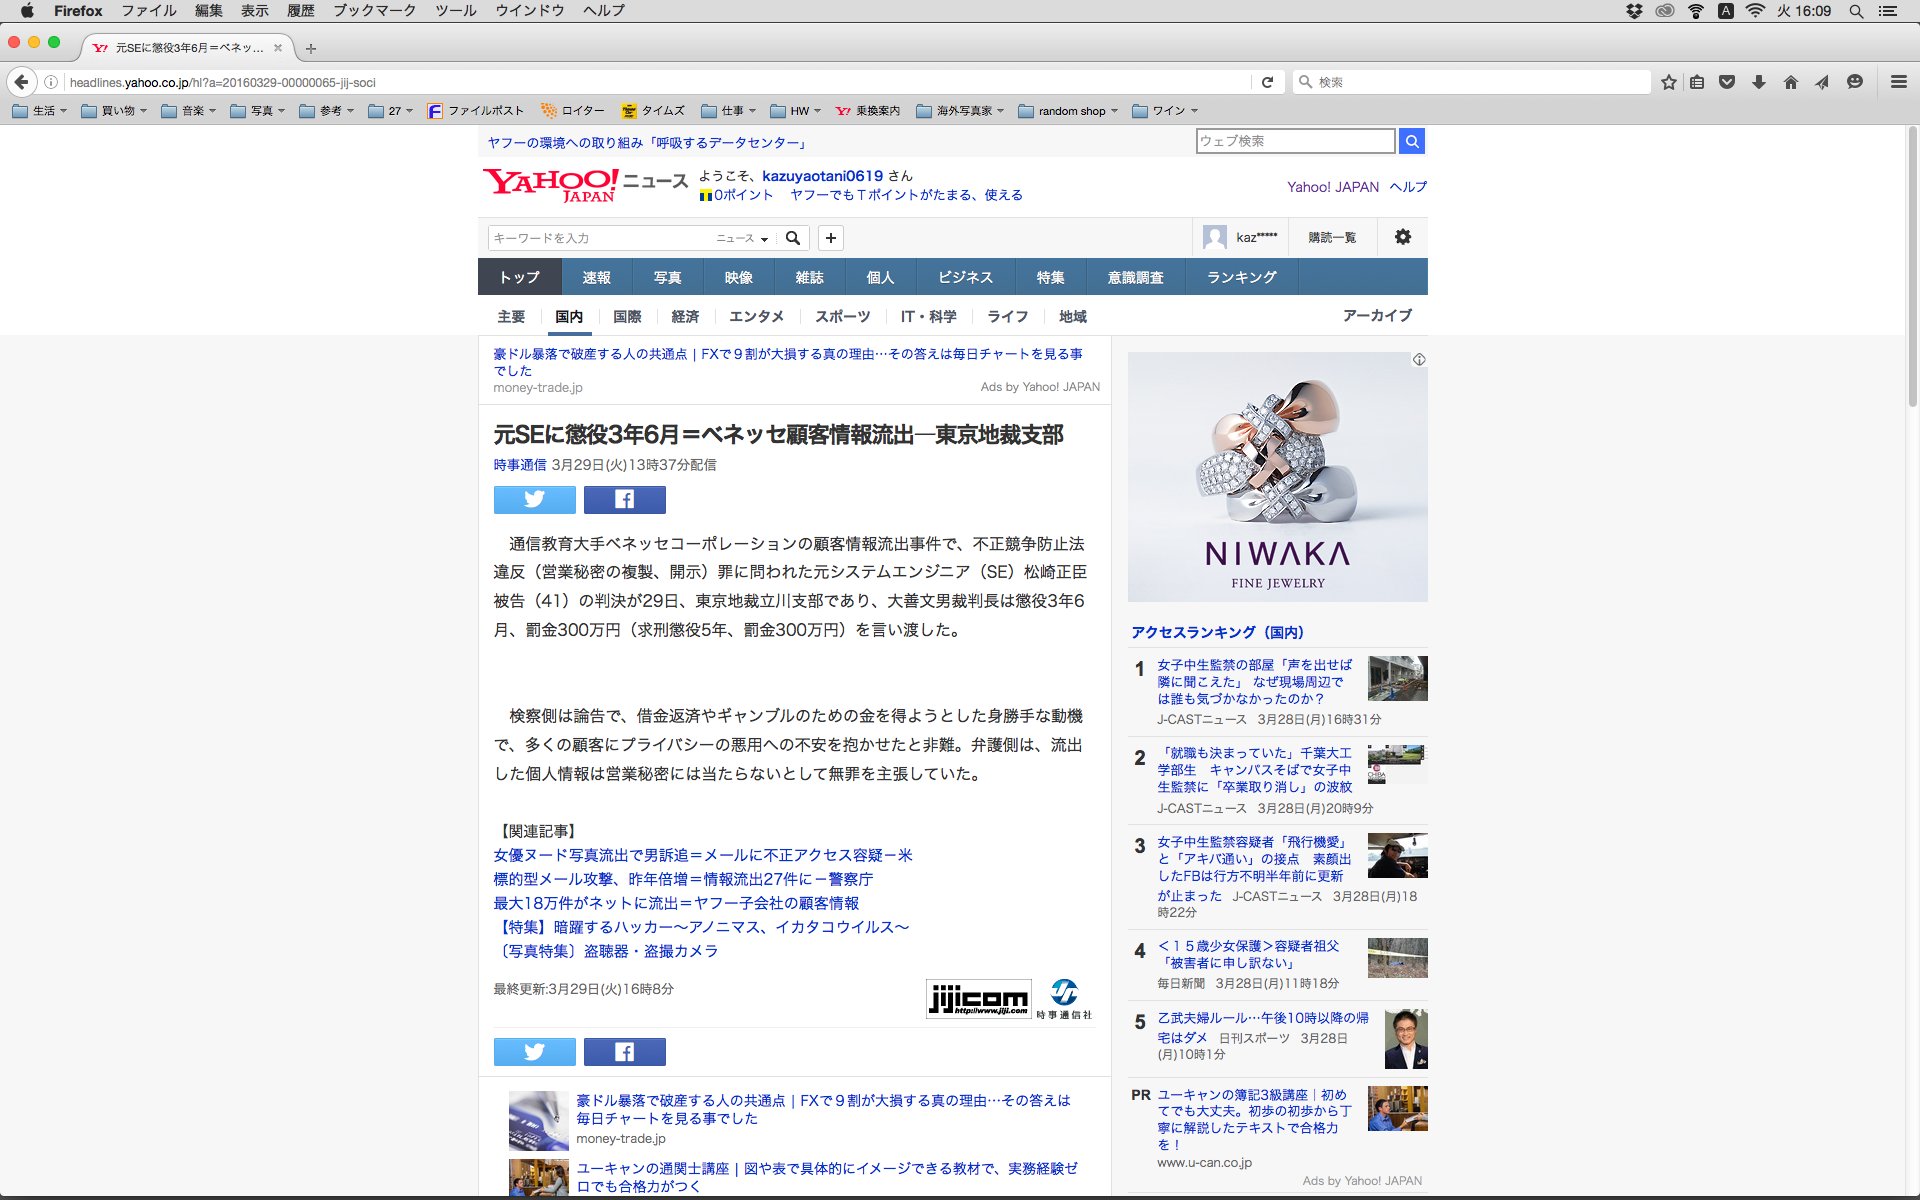Share article with top Twitter button

(x=534, y=499)
